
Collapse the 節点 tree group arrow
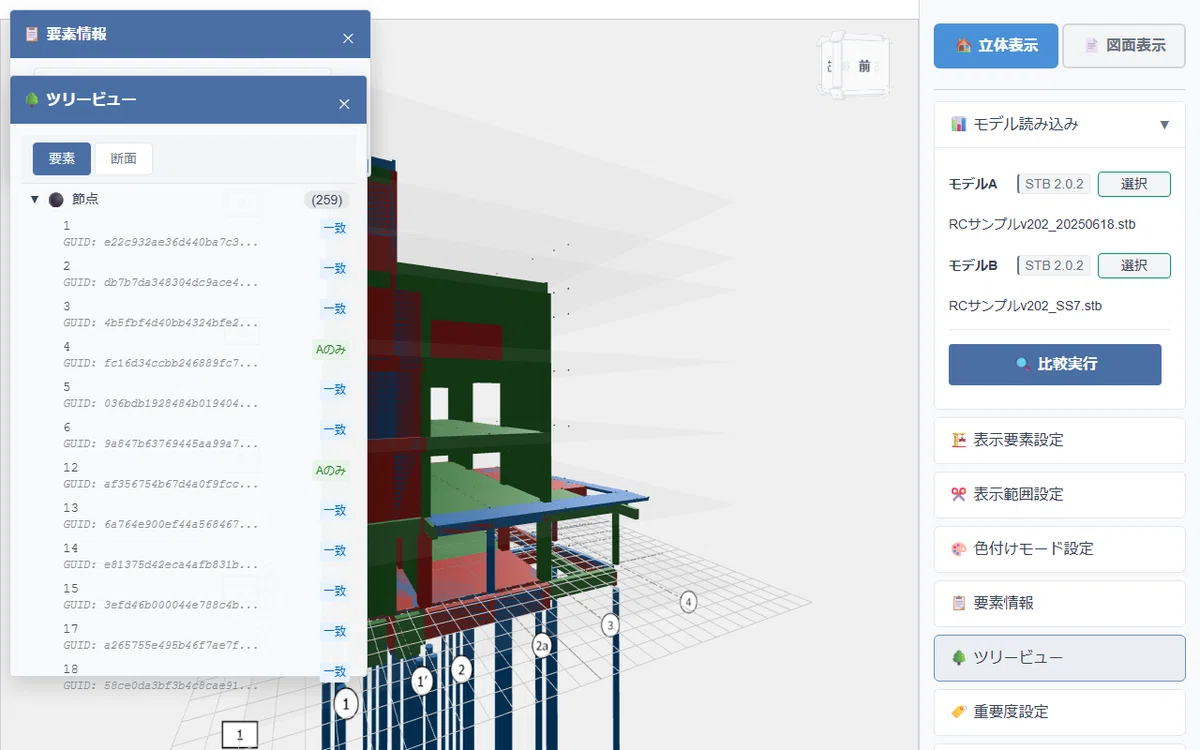[34, 200]
